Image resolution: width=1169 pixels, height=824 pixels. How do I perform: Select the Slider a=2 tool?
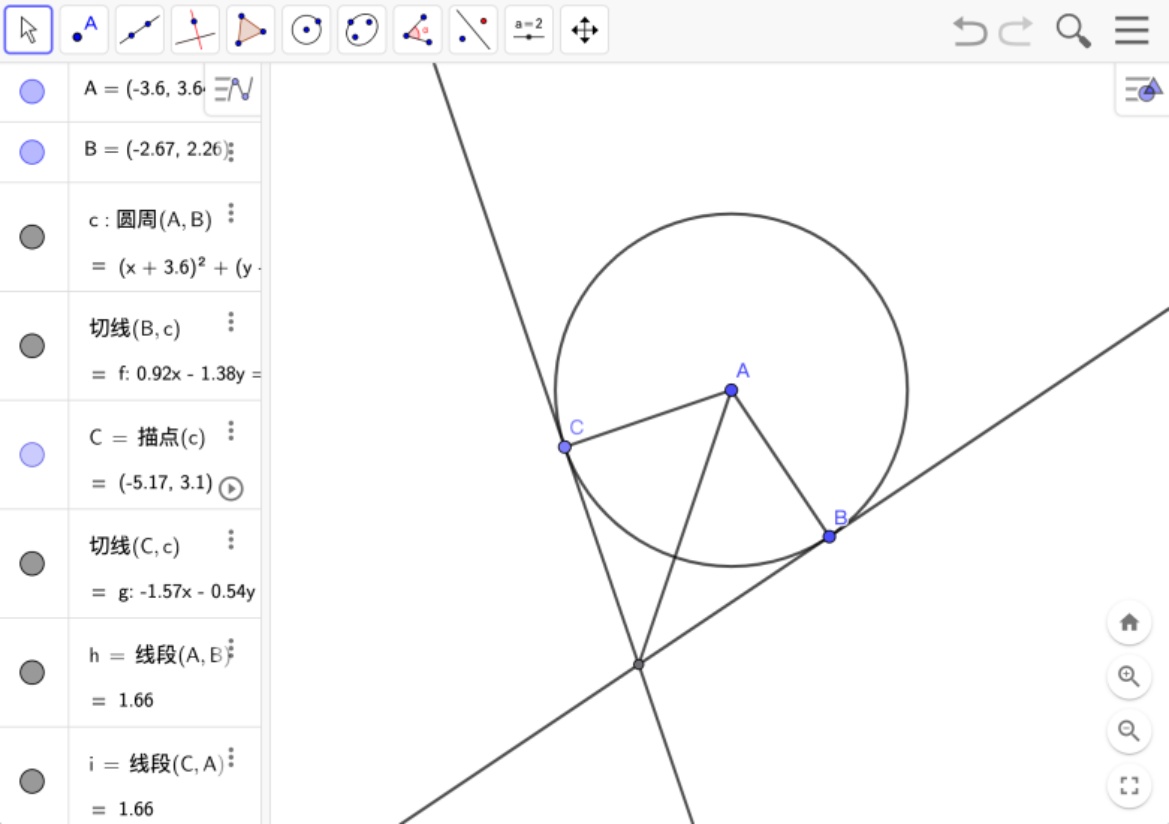(528, 31)
